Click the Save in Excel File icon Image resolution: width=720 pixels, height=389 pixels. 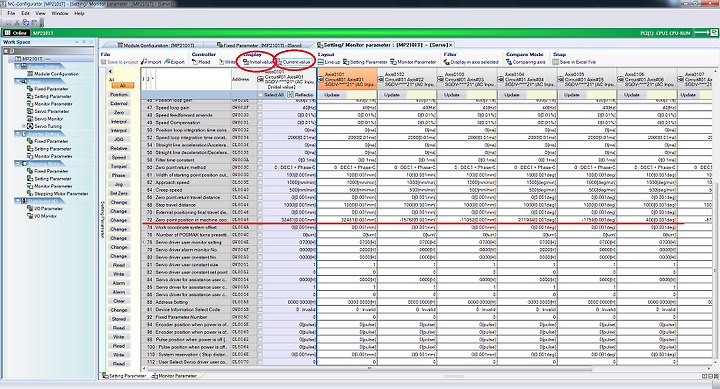[x=556, y=62]
